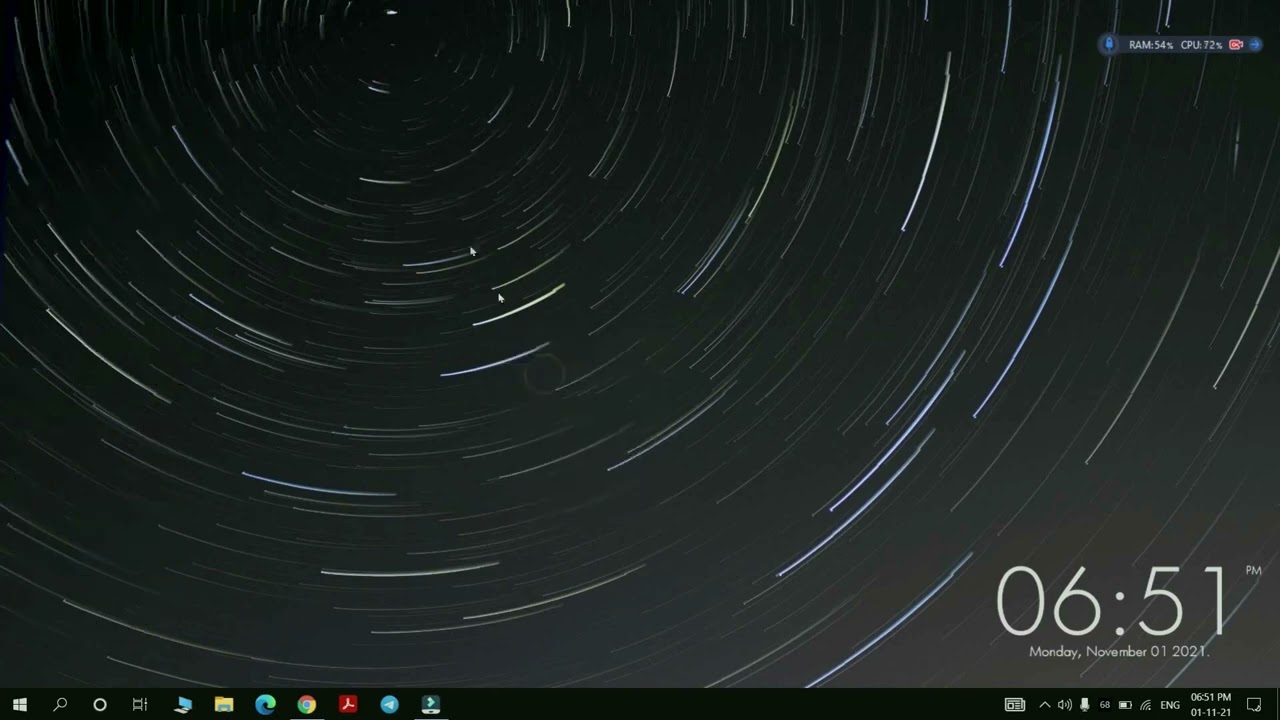Viewport: 1280px width, 720px height.
Task: Launch Google Chrome from the taskbar
Action: (307, 705)
